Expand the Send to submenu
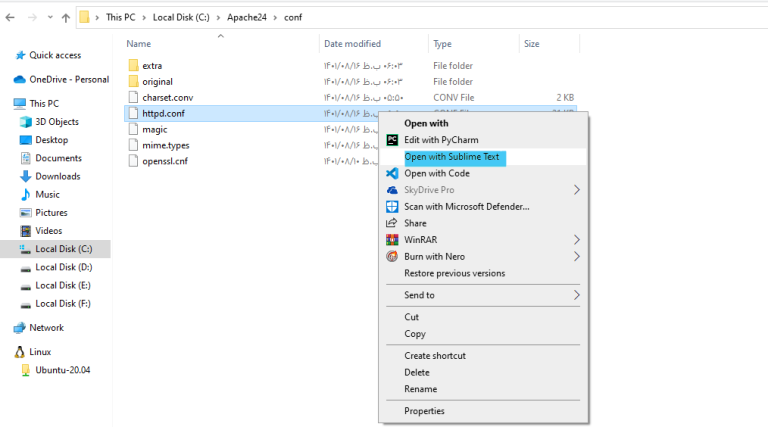 pyautogui.click(x=577, y=295)
